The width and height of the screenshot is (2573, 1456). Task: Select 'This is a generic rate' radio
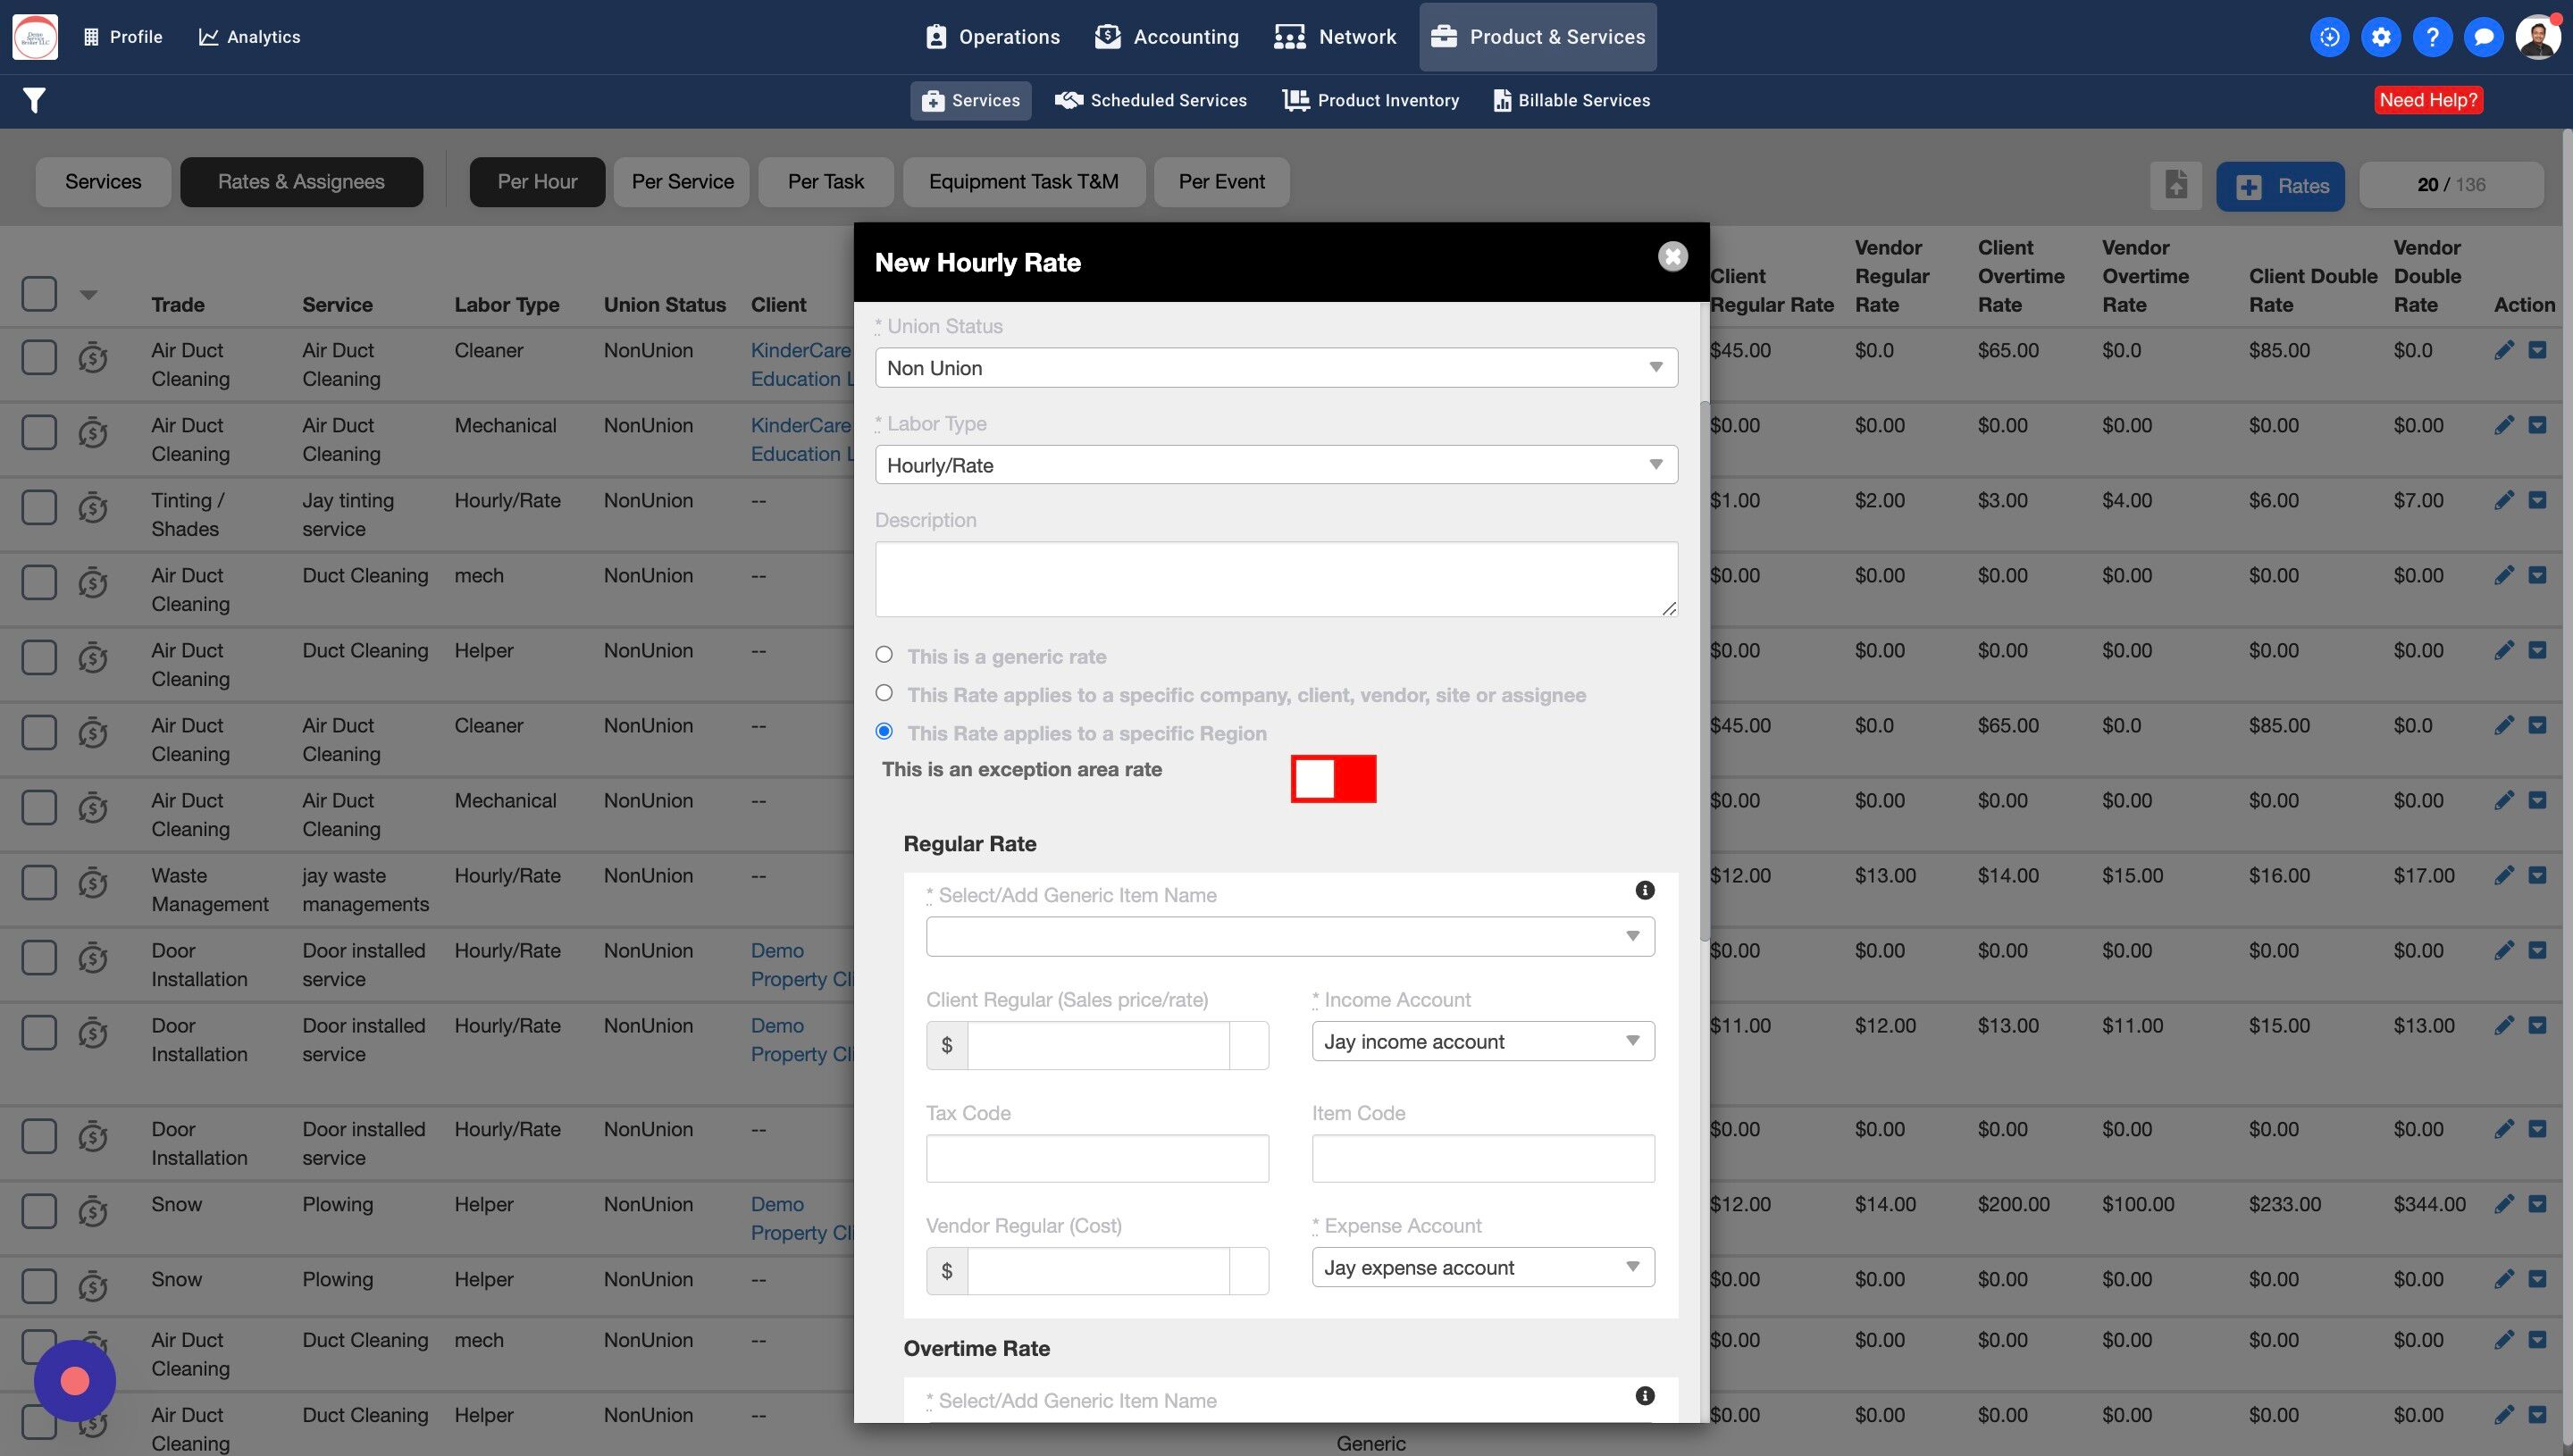coord(884,655)
